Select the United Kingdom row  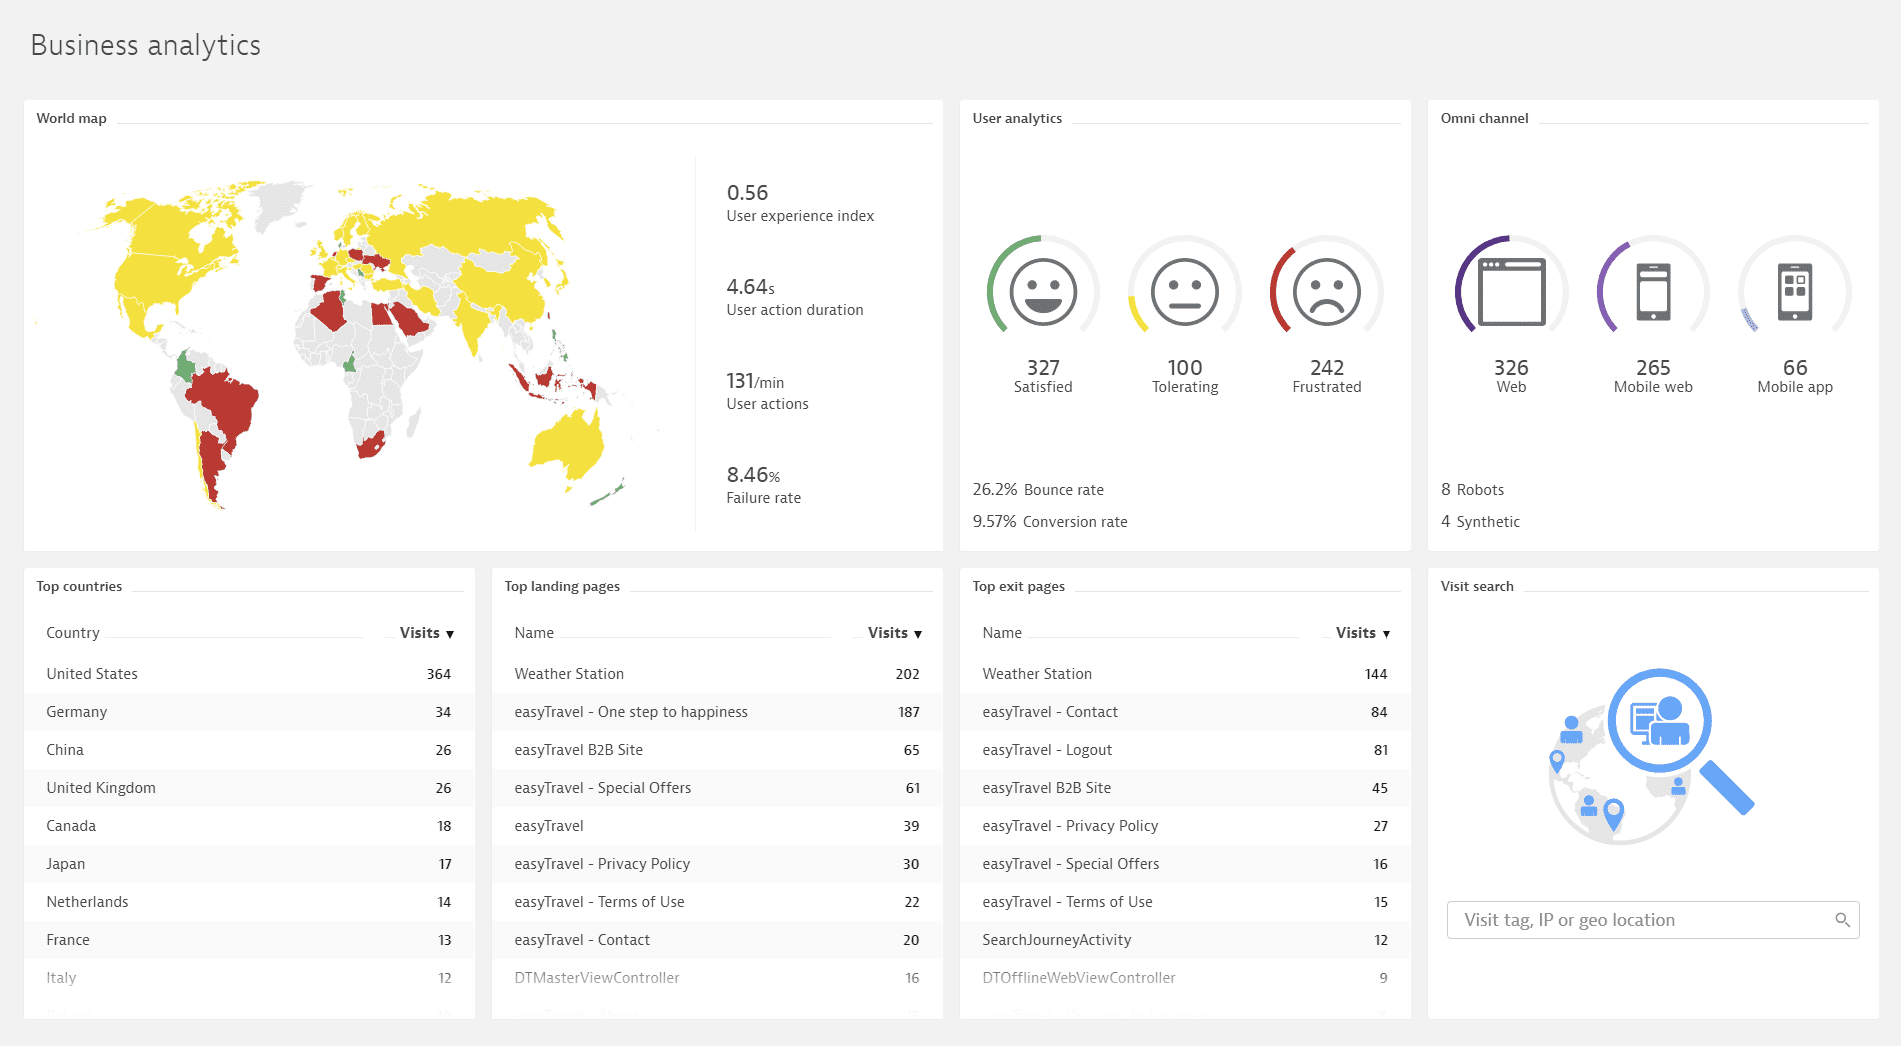pos(249,788)
